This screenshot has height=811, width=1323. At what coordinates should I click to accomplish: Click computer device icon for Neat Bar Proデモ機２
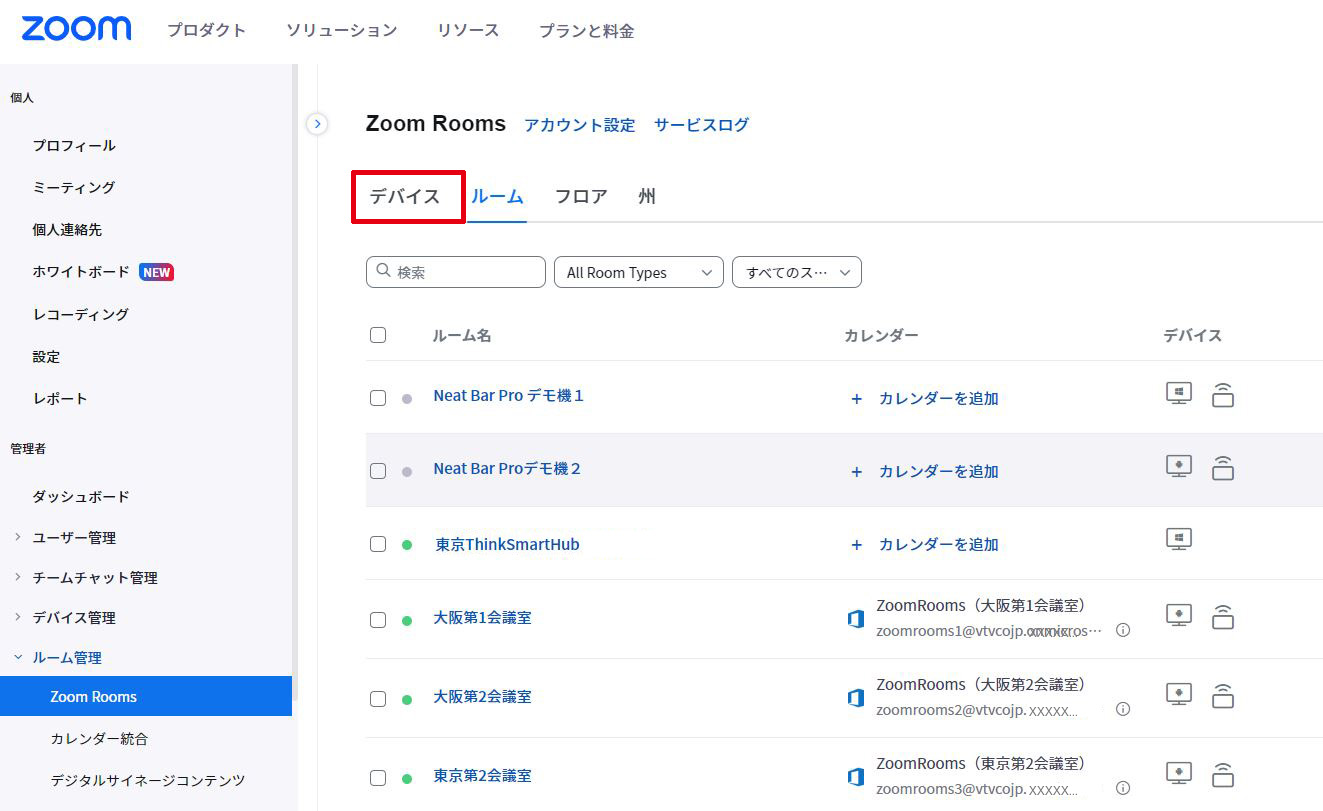pyautogui.click(x=1179, y=467)
